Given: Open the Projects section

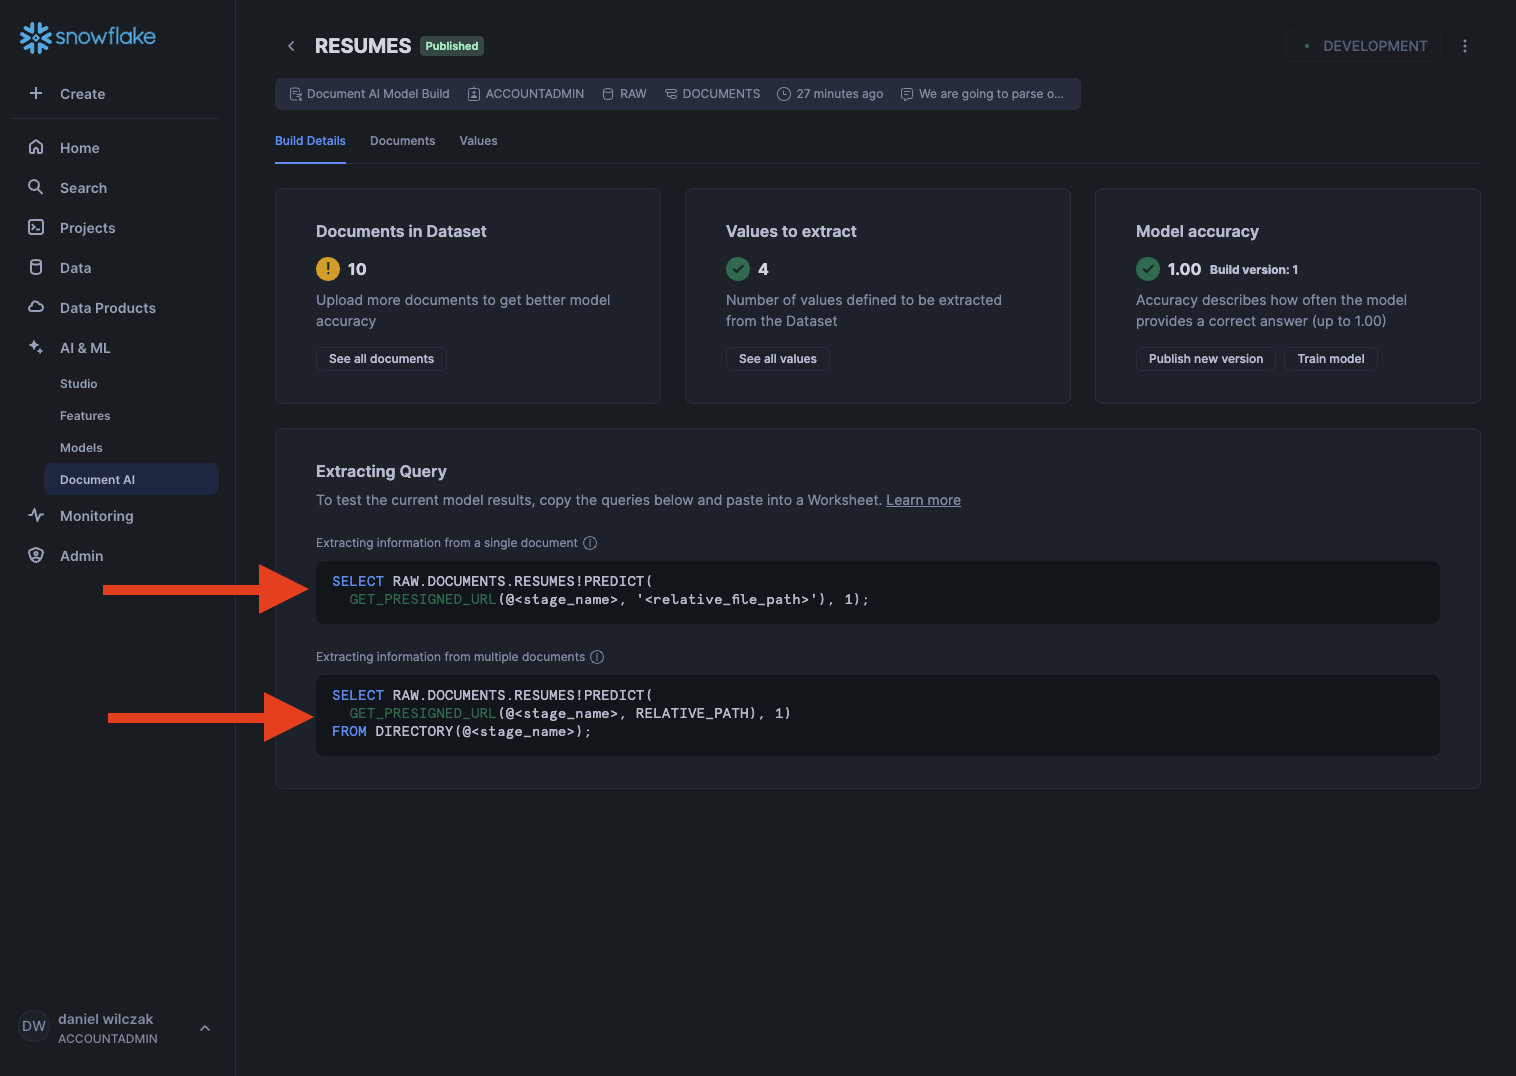Looking at the screenshot, I should click(x=87, y=228).
